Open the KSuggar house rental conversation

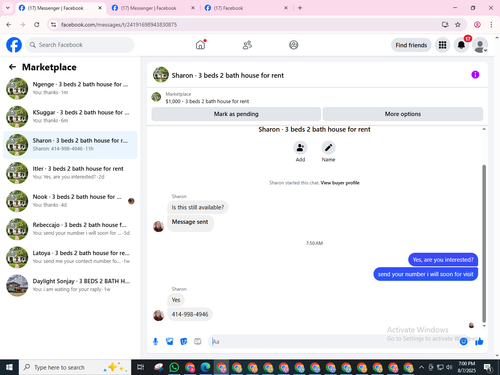(70, 117)
